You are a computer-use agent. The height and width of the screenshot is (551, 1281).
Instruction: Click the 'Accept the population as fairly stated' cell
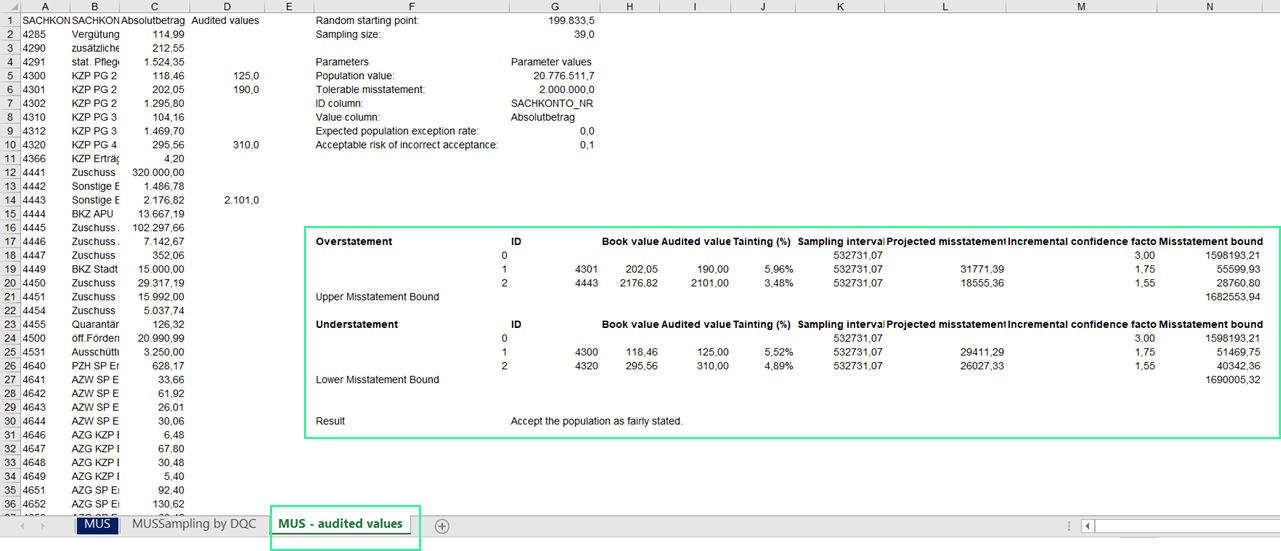(596, 421)
